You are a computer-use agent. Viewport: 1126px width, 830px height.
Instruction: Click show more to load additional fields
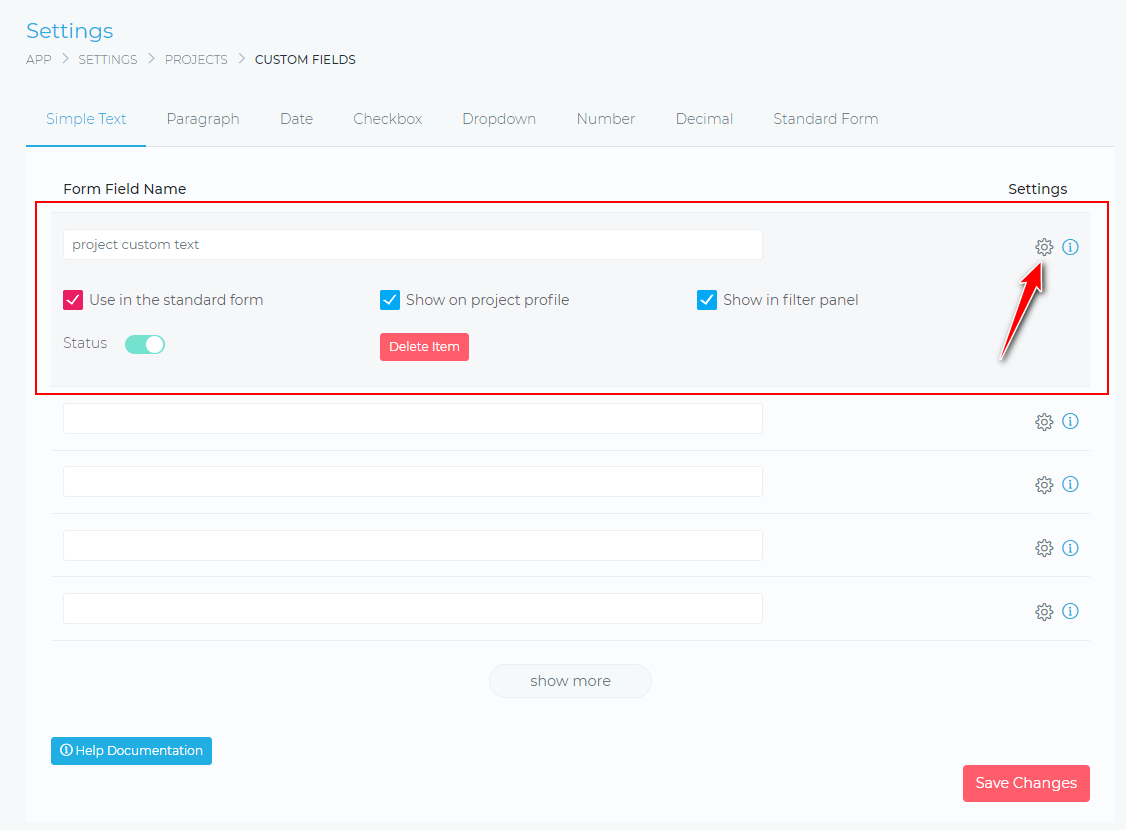click(x=570, y=681)
